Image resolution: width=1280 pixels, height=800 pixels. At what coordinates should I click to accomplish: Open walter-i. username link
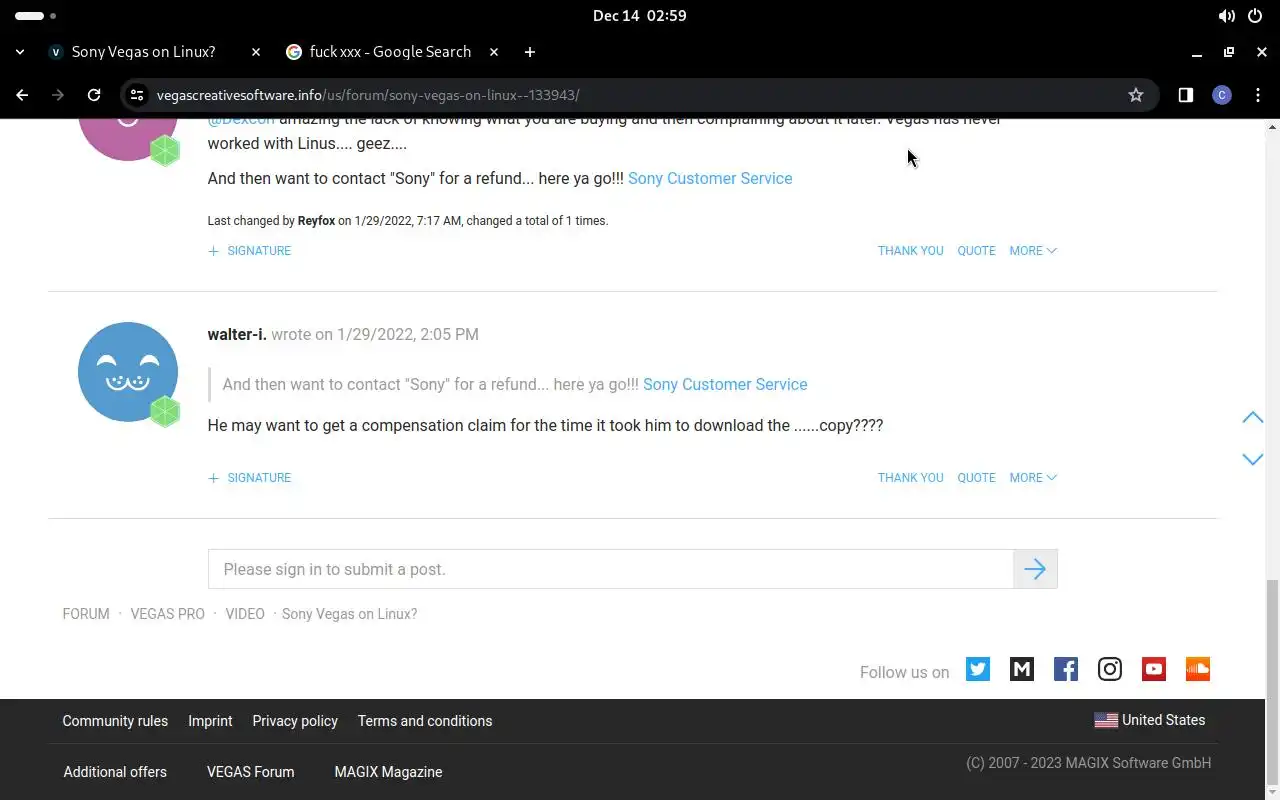tap(237, 334)
